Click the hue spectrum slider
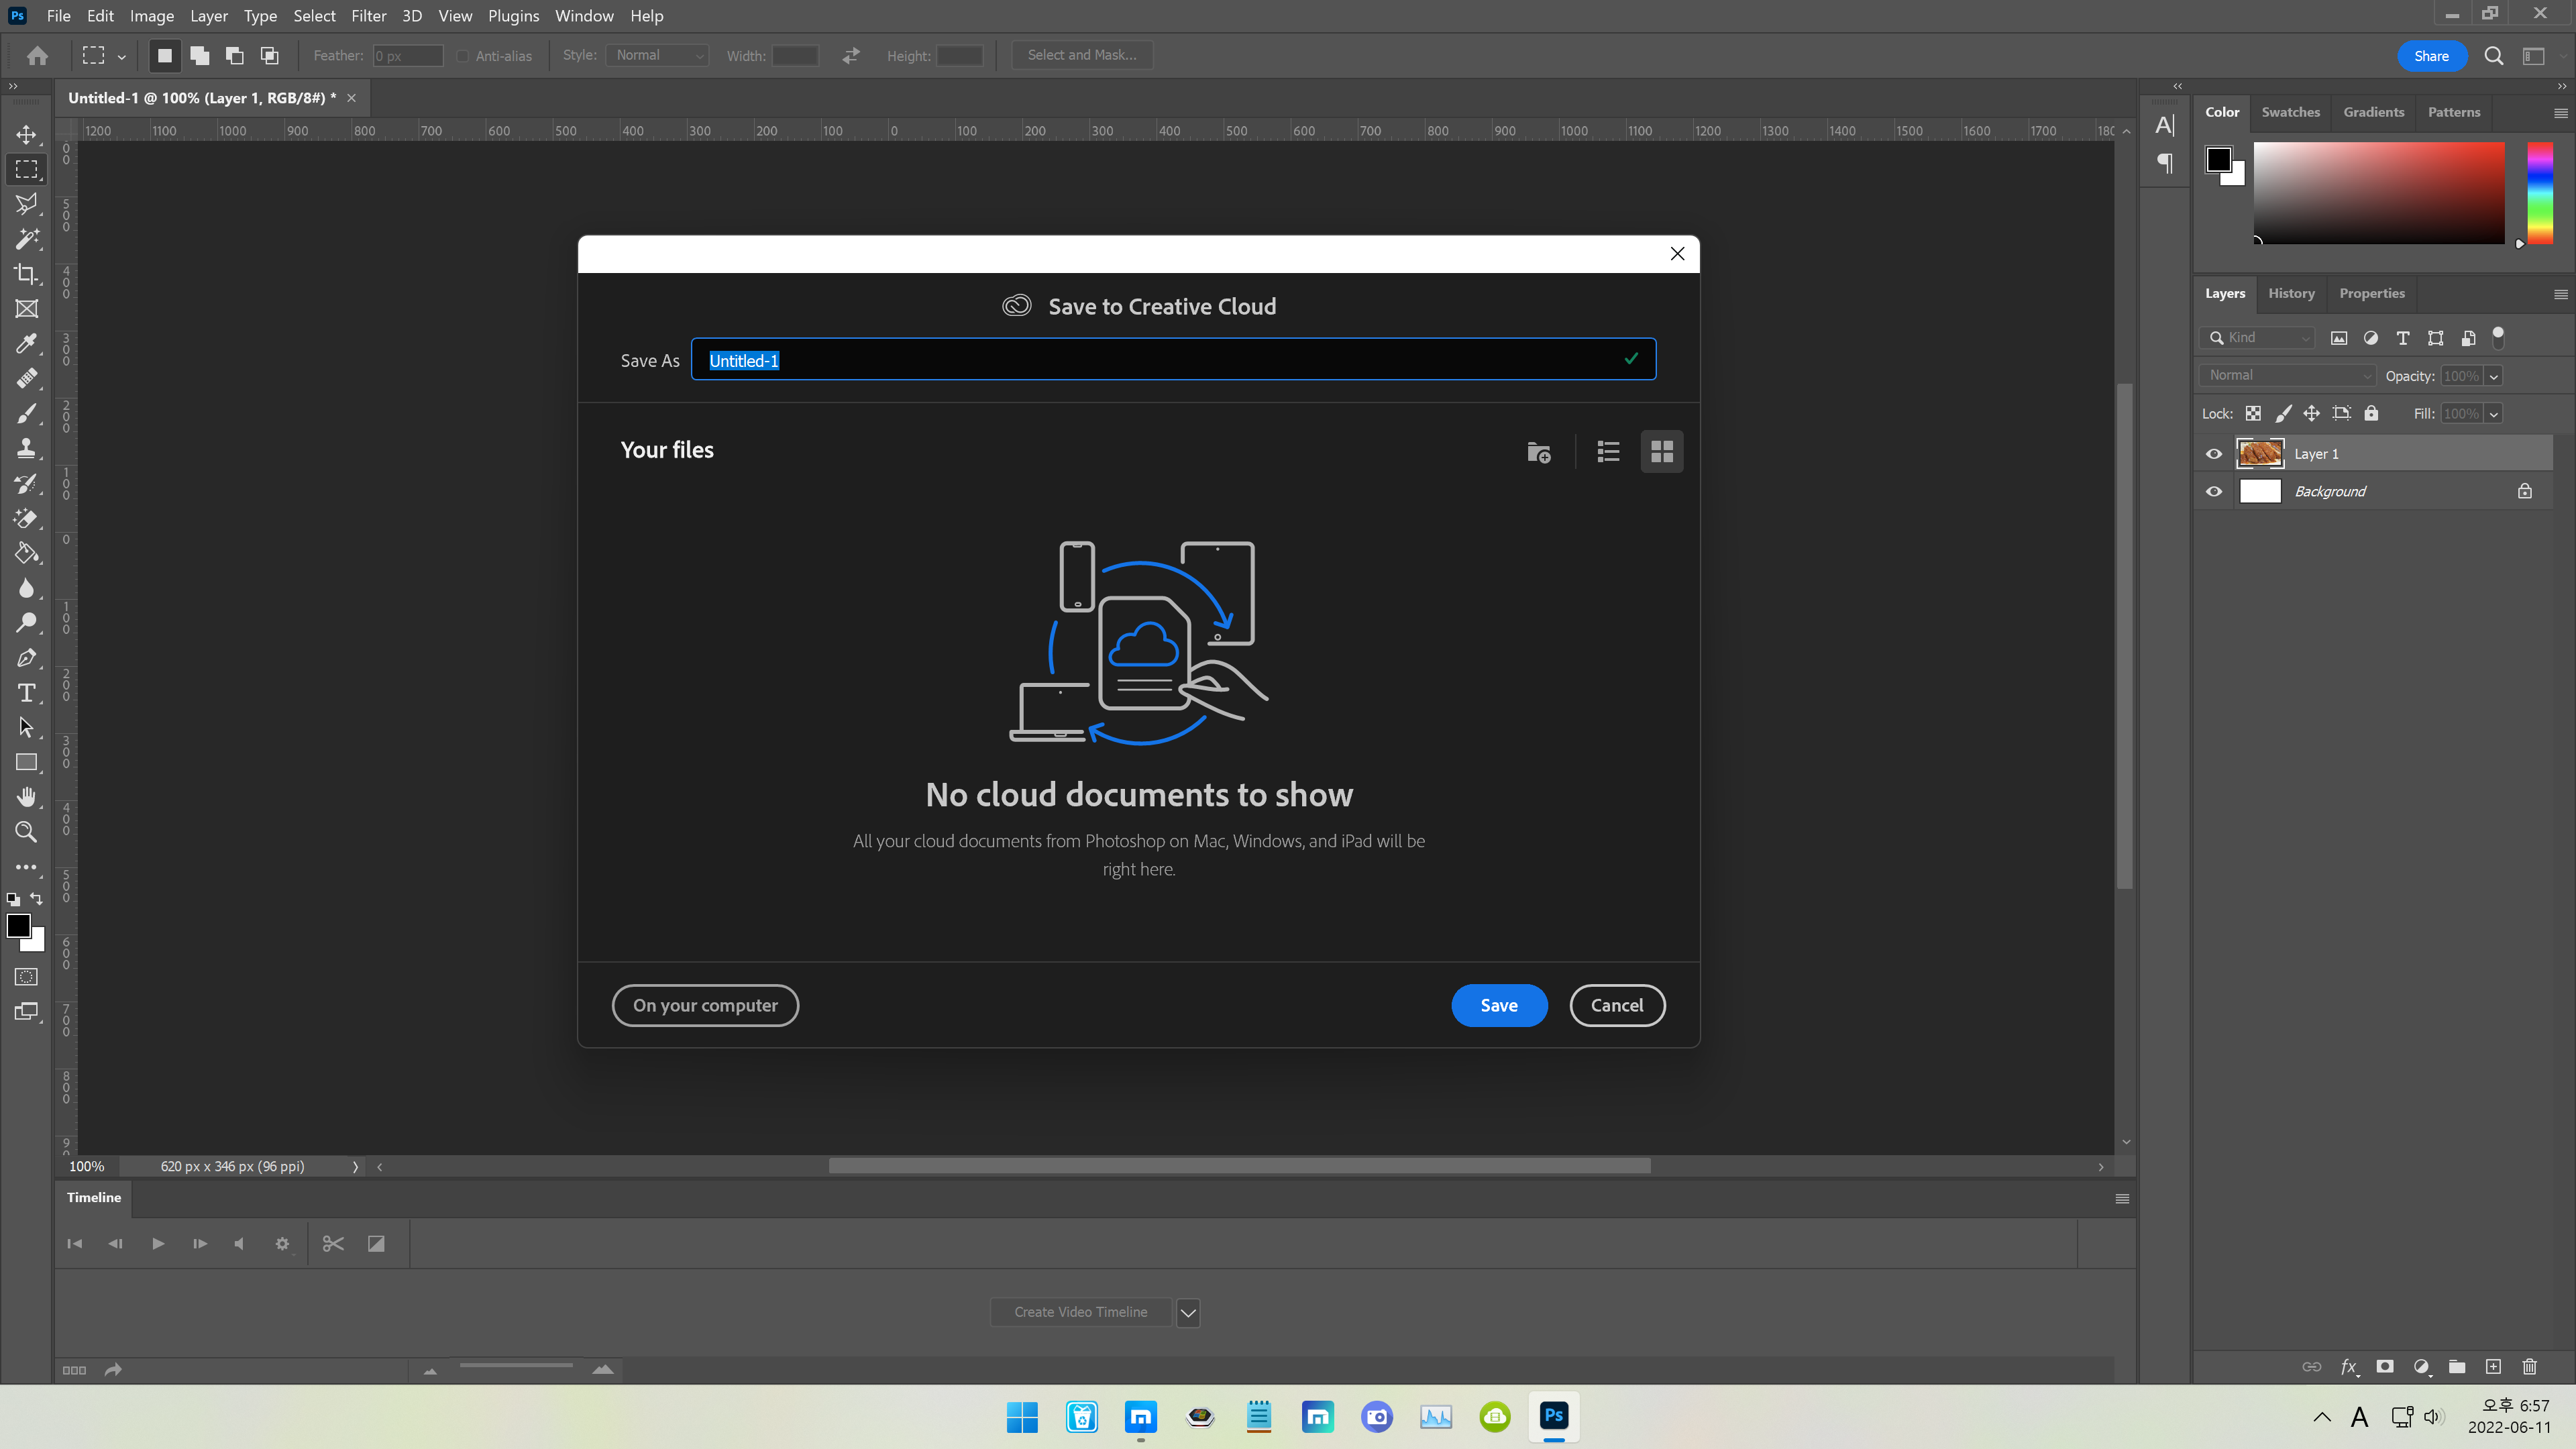The image size is (2576, 1449). tap(2541, 193)
